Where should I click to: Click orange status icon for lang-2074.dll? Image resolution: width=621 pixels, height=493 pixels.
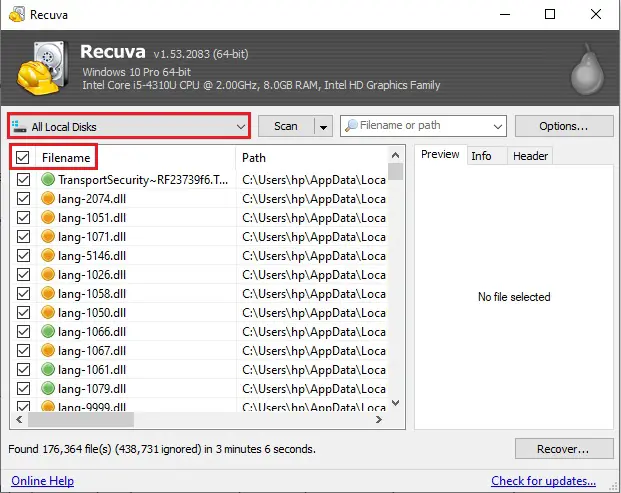(x=48, y=198)
